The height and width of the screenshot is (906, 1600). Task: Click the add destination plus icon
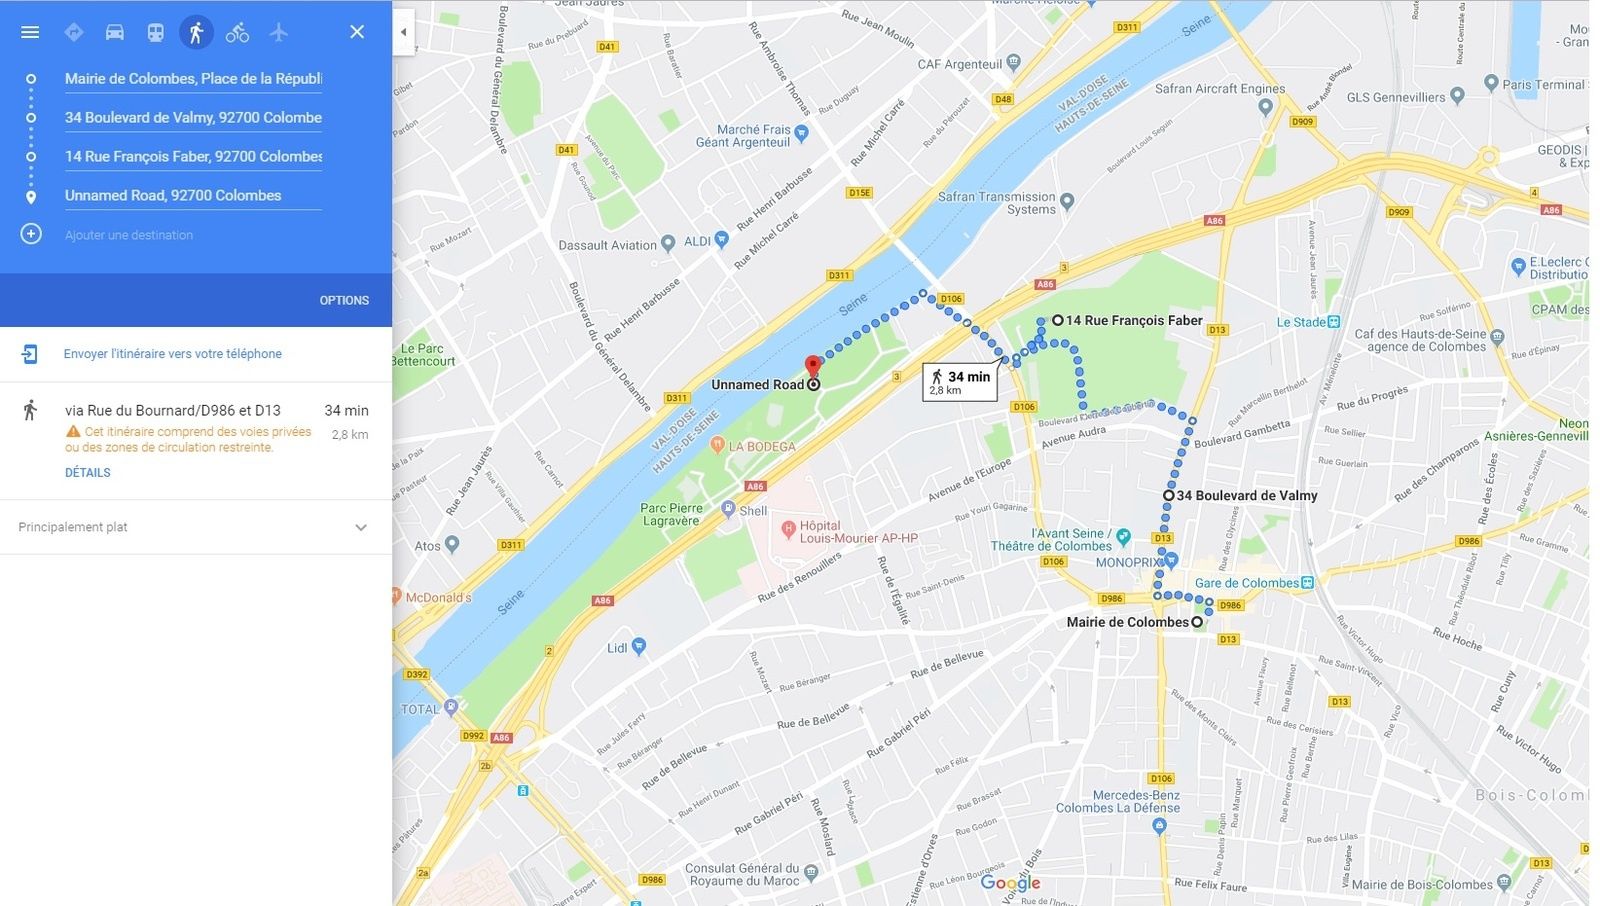pyautogui.click(x=31, y=234)
